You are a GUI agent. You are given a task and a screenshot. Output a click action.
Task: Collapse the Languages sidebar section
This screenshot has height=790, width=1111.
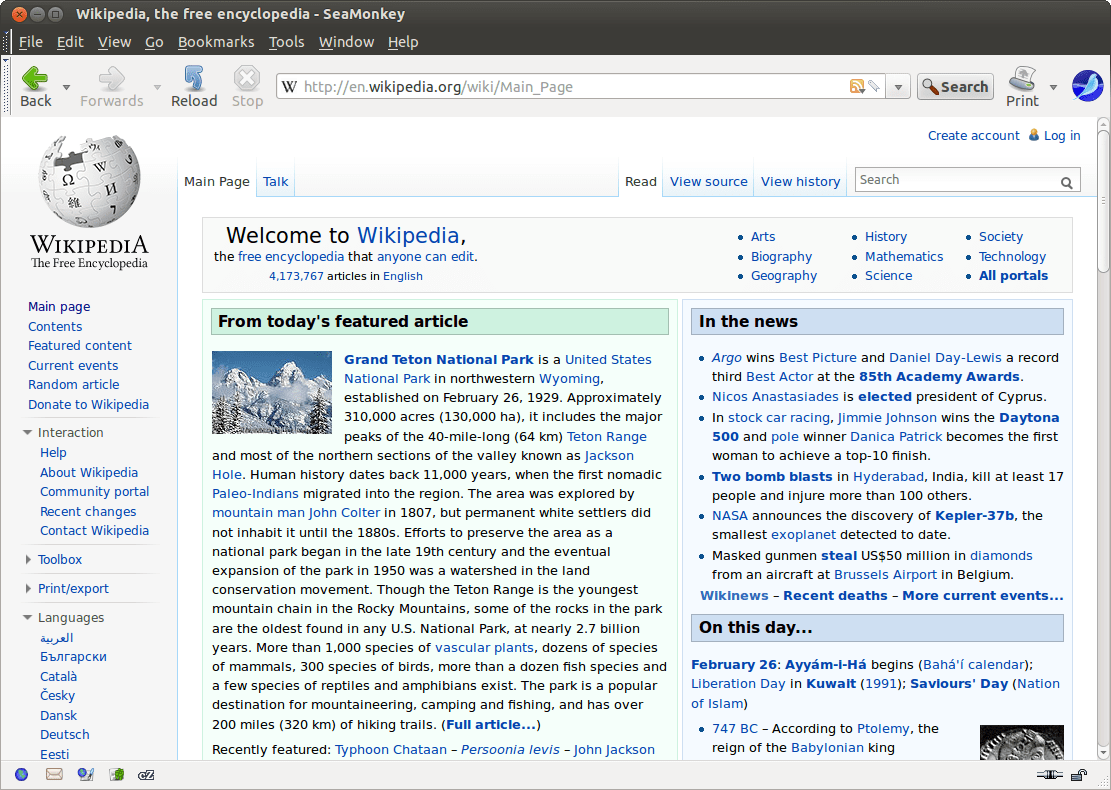point(28,618)
